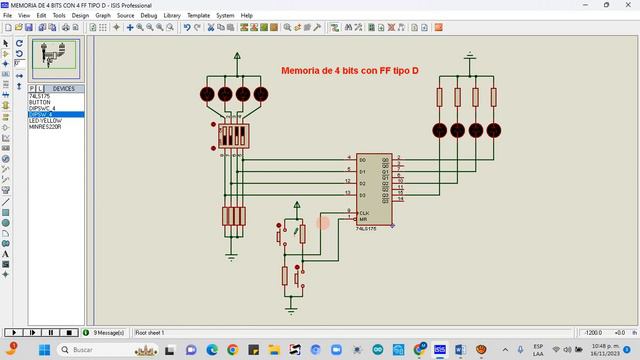Viewport: 640px width, 360px height.
Task: Open Word from the taskbar
Action: click(460, 350)
